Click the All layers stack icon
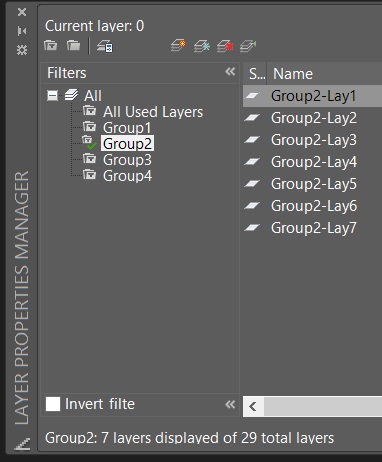 point(71,95)
